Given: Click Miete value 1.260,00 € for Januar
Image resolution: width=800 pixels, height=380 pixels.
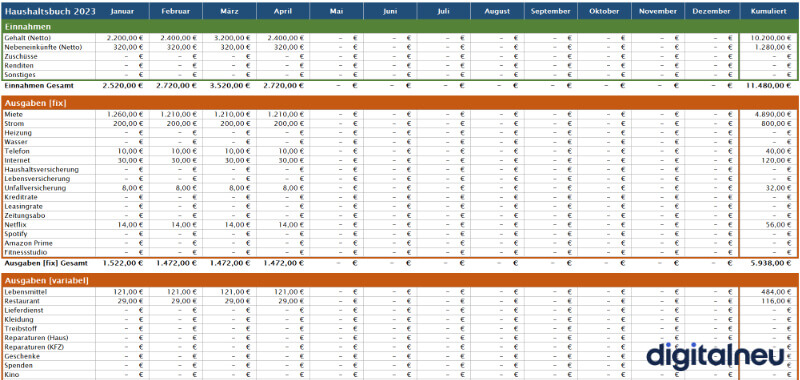Looking at the screenshot, I should (x=126, y=114).
